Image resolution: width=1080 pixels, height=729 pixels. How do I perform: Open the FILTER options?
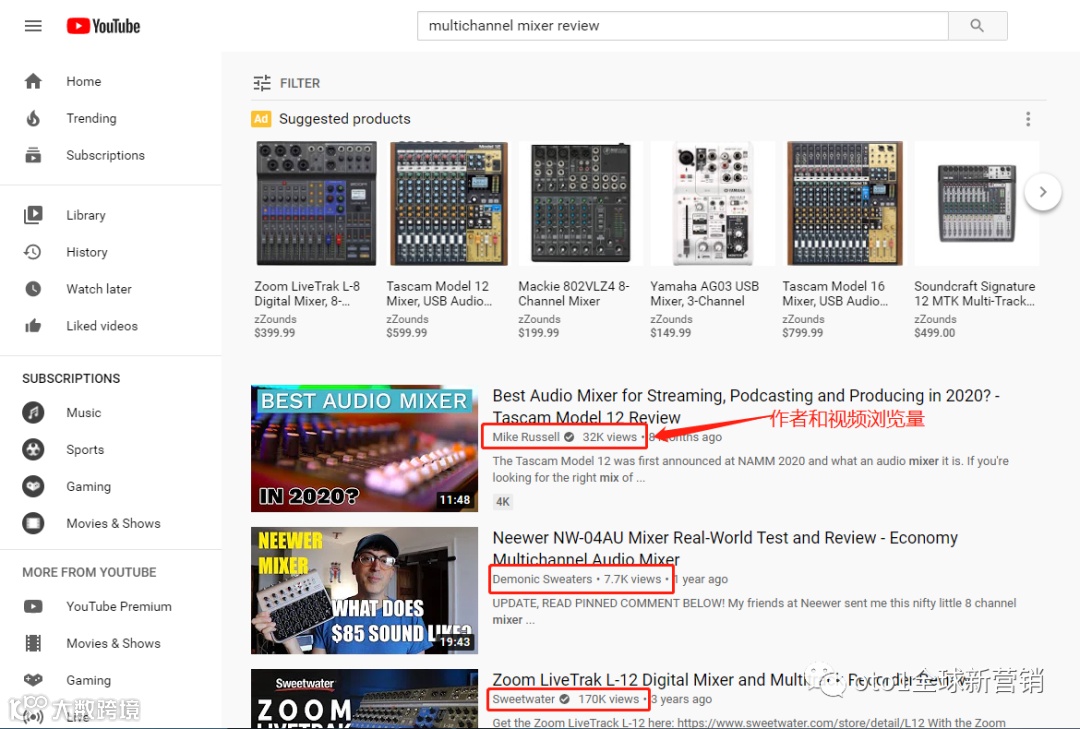click(286, 83)
